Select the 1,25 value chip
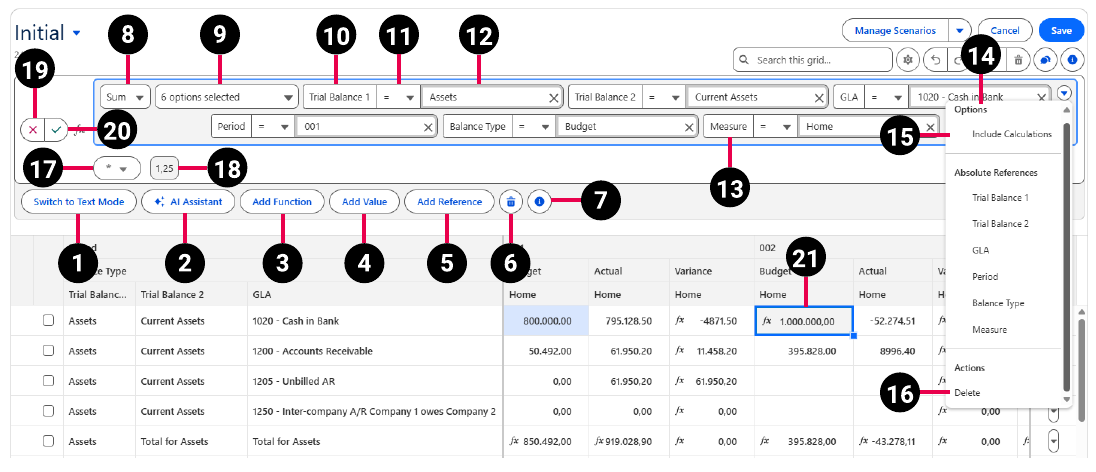 pyautogui.click(x=164, y=169)
